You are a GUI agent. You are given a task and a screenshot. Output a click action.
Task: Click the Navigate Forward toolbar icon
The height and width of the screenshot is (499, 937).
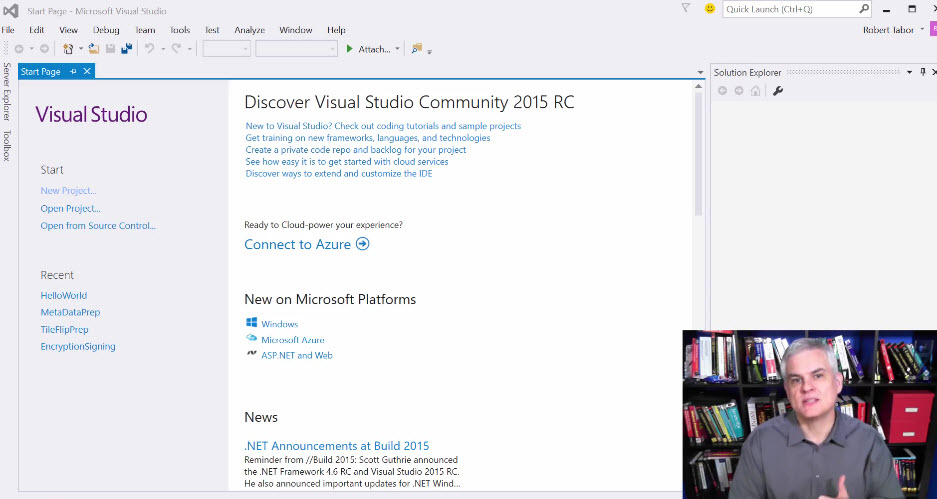pos(44,49)
